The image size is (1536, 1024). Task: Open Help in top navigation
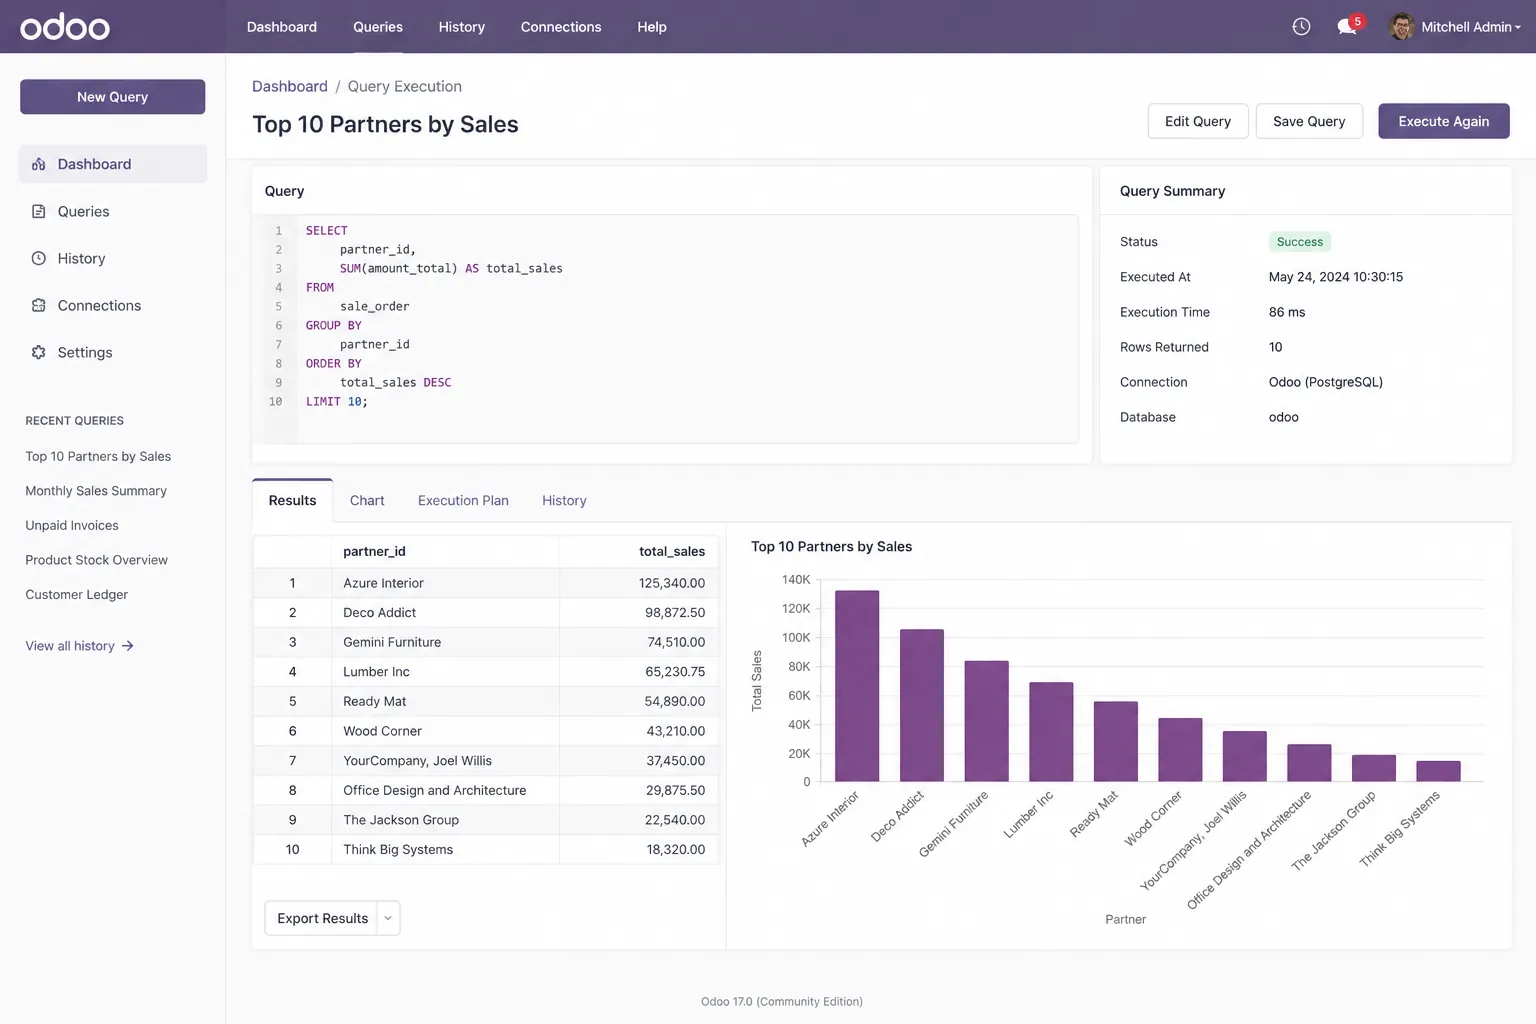pos(652,27)
